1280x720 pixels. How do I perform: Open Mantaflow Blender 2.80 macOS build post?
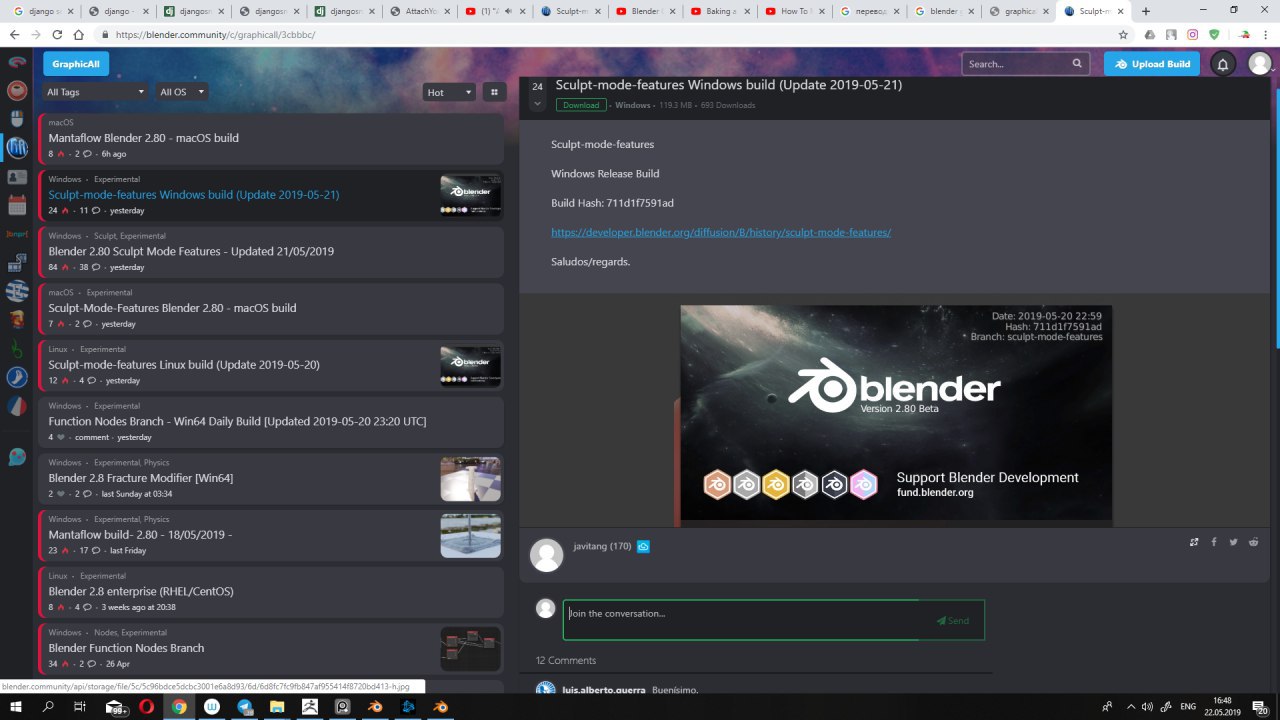pyautogui.click(x=144, y=138)
